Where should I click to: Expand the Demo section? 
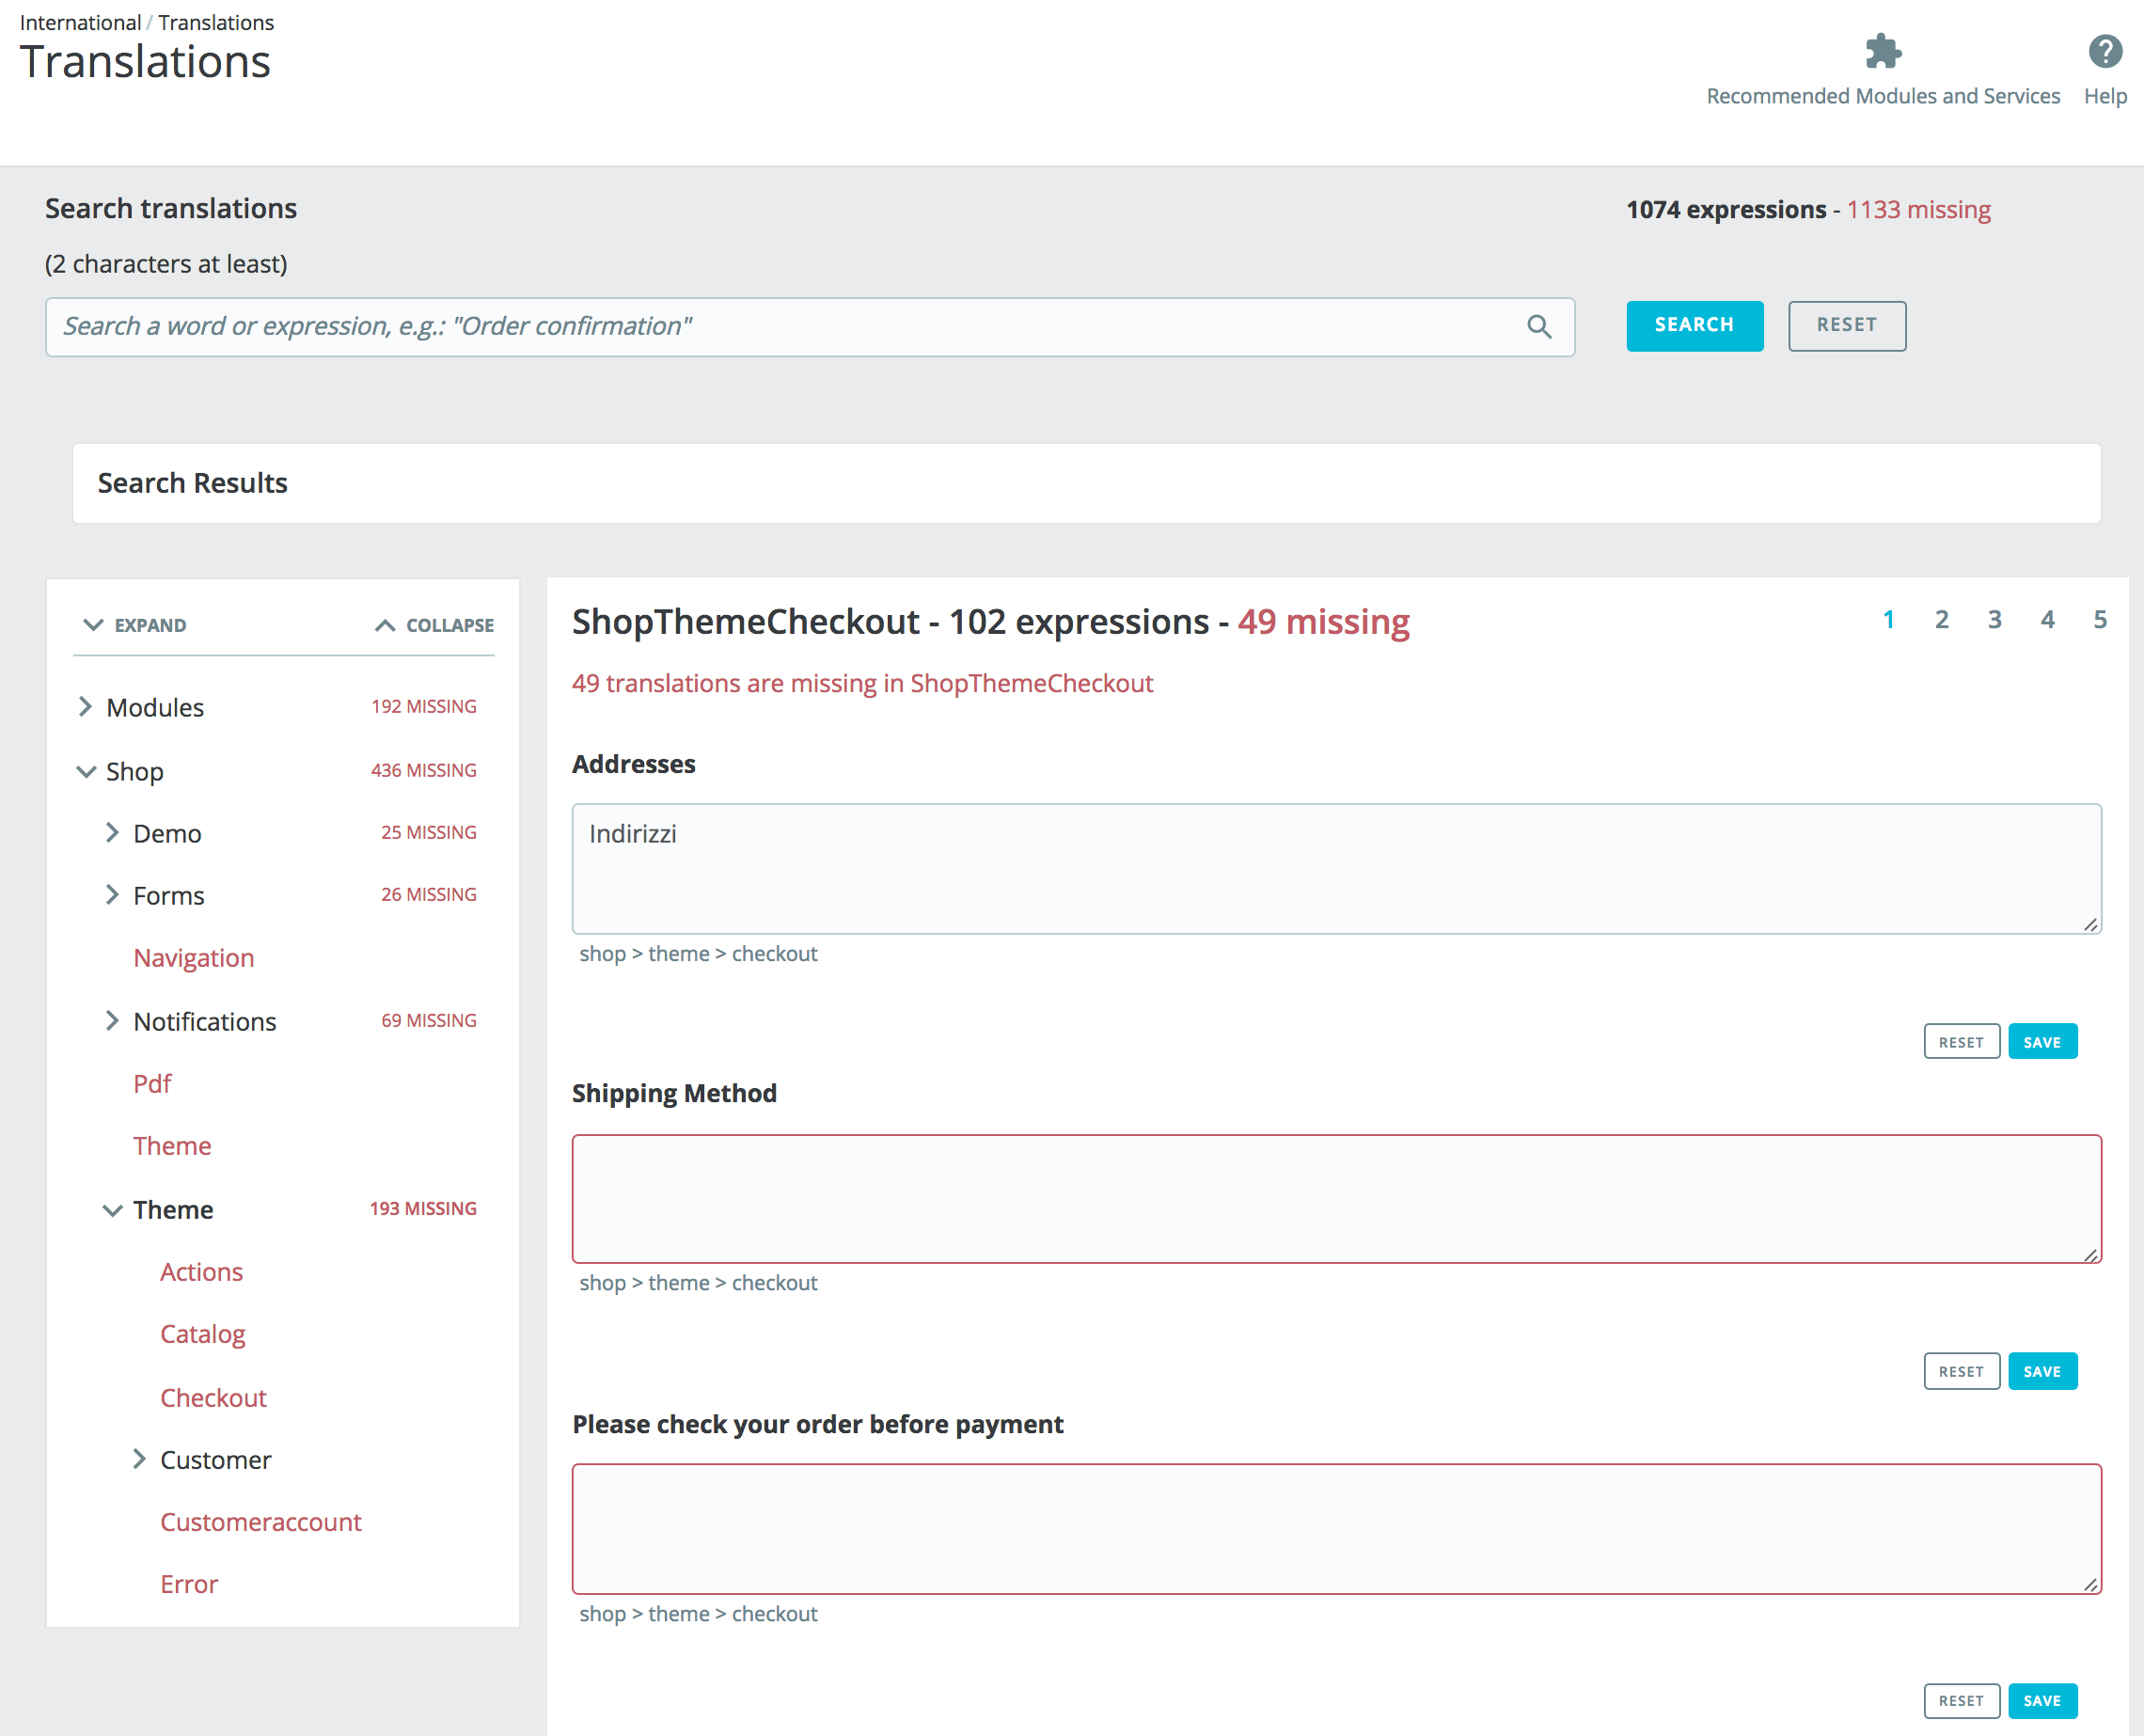[115, 832]
